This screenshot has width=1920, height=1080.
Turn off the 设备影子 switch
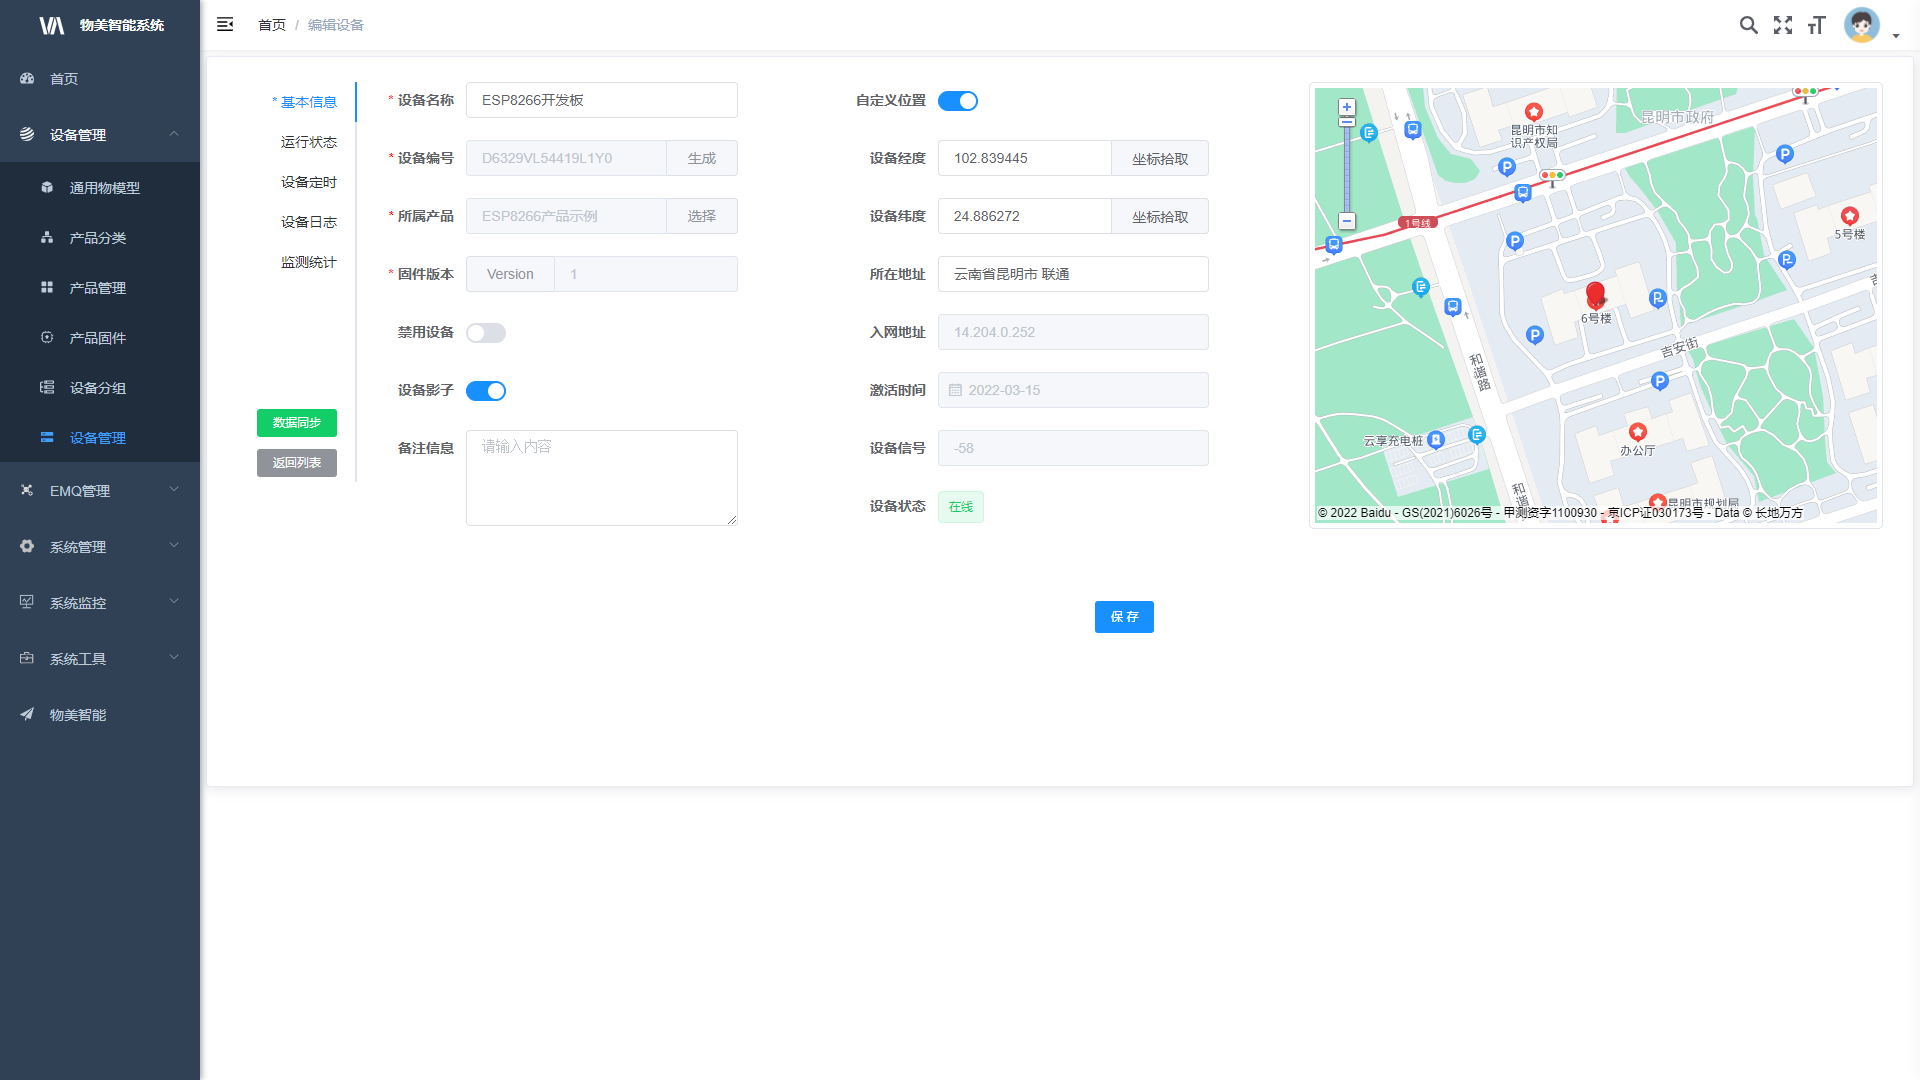(x=486, y=391)
